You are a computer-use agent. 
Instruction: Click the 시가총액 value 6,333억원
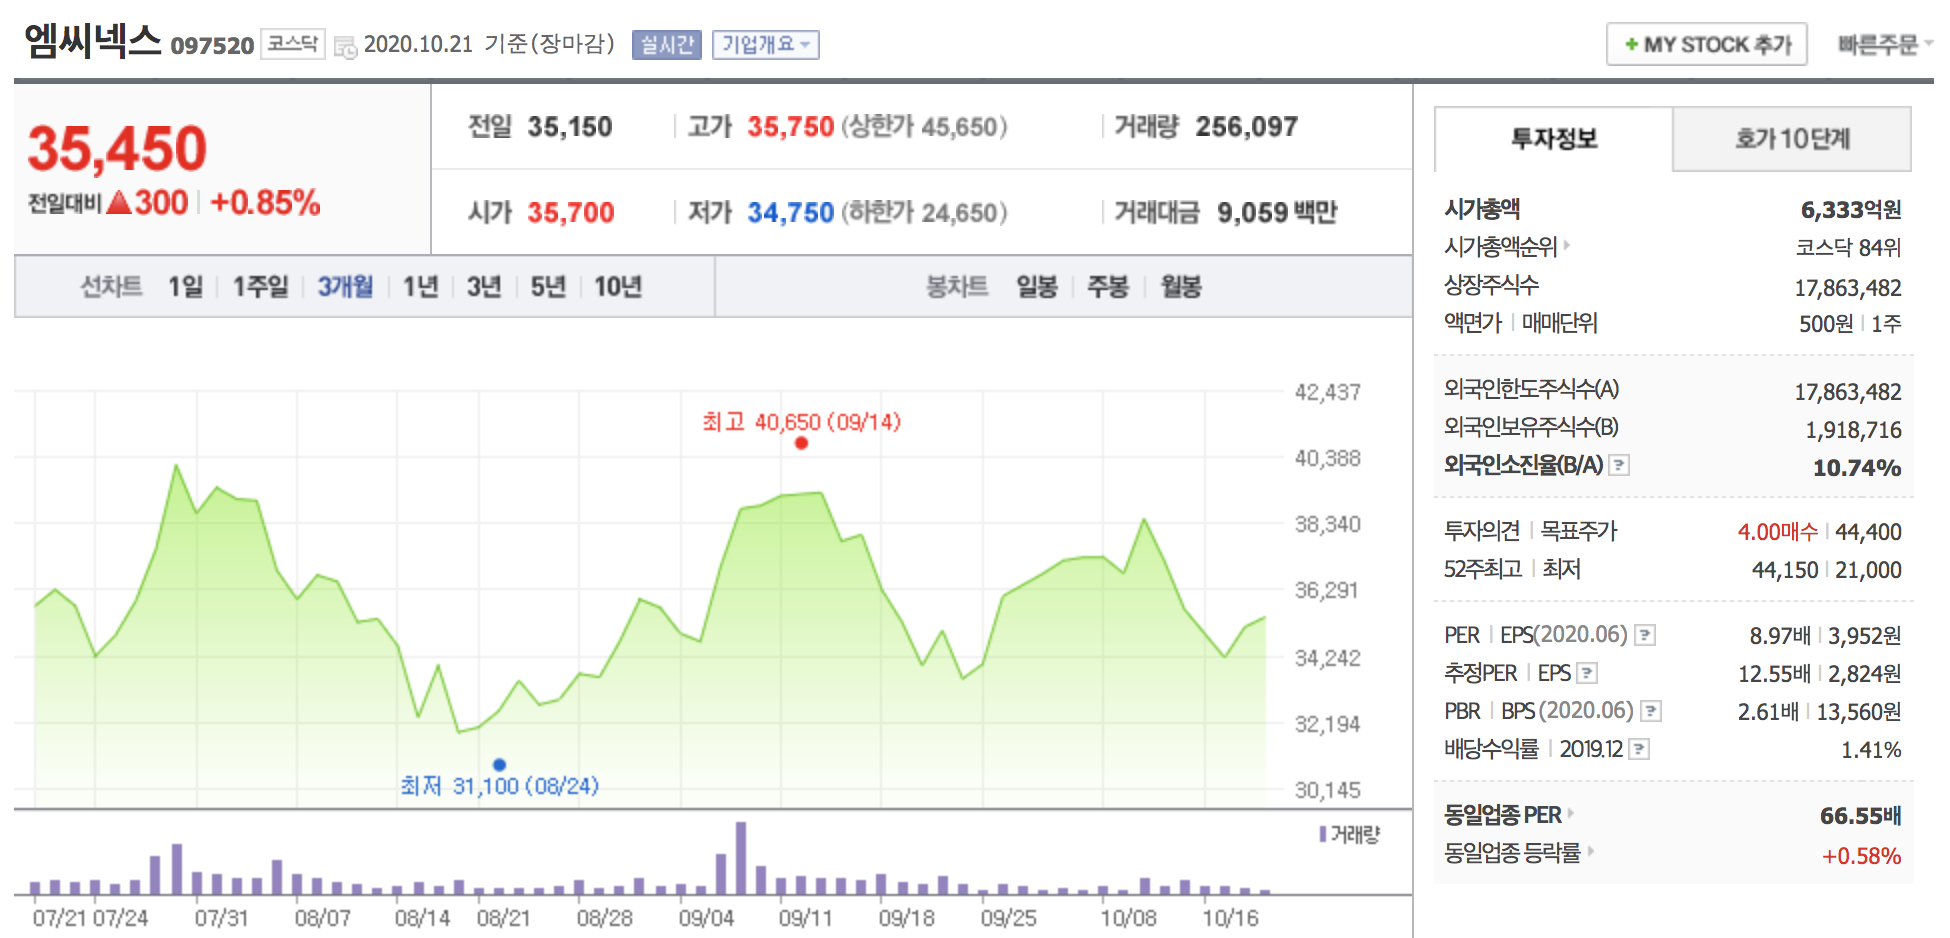click(1851, 210)
